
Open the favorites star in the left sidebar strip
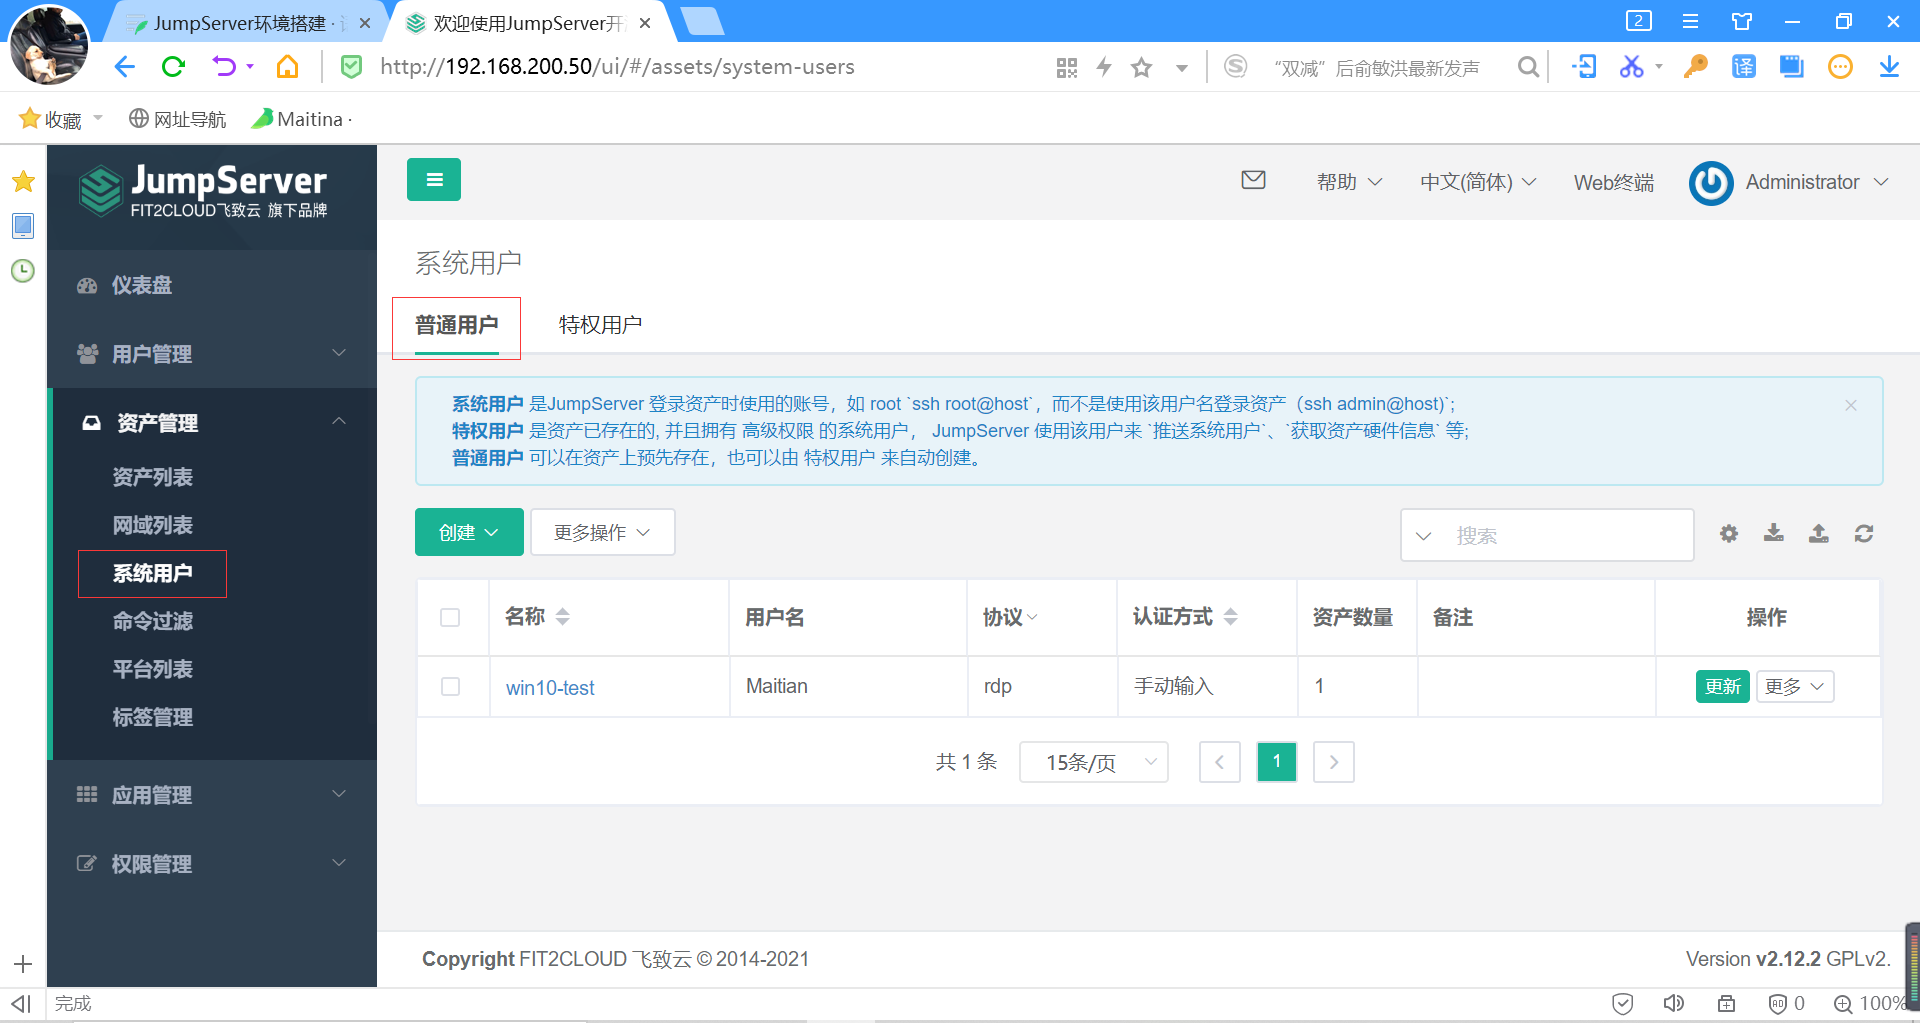(23, 181)
